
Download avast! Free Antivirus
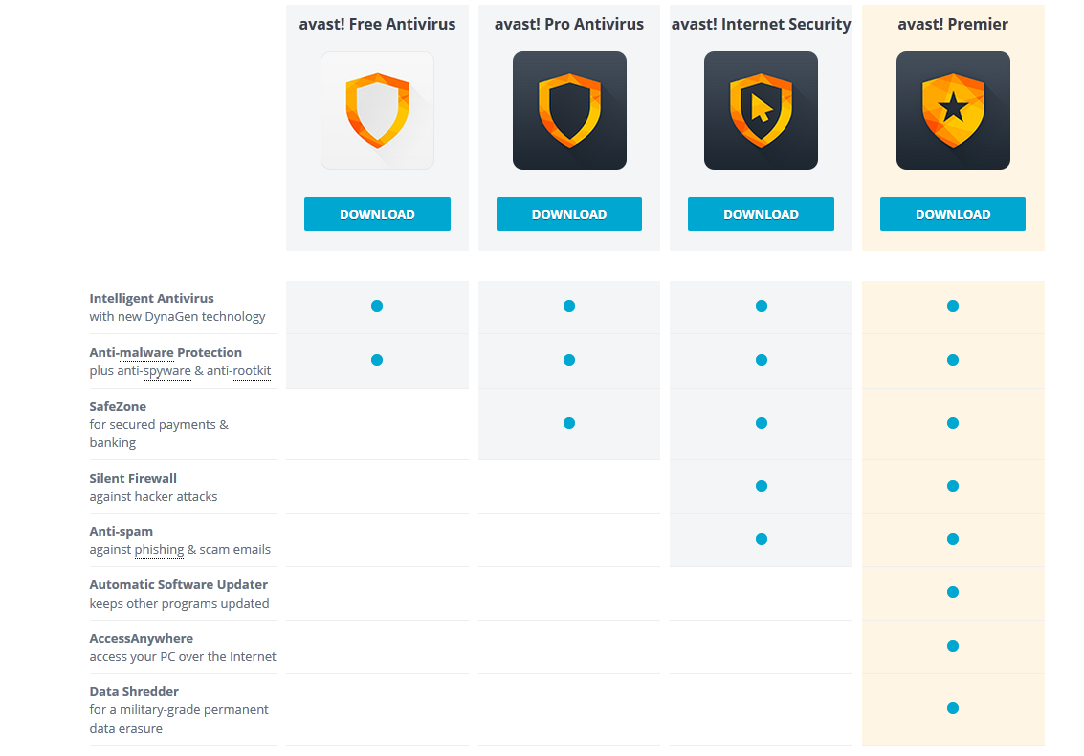tap(377, 214)
